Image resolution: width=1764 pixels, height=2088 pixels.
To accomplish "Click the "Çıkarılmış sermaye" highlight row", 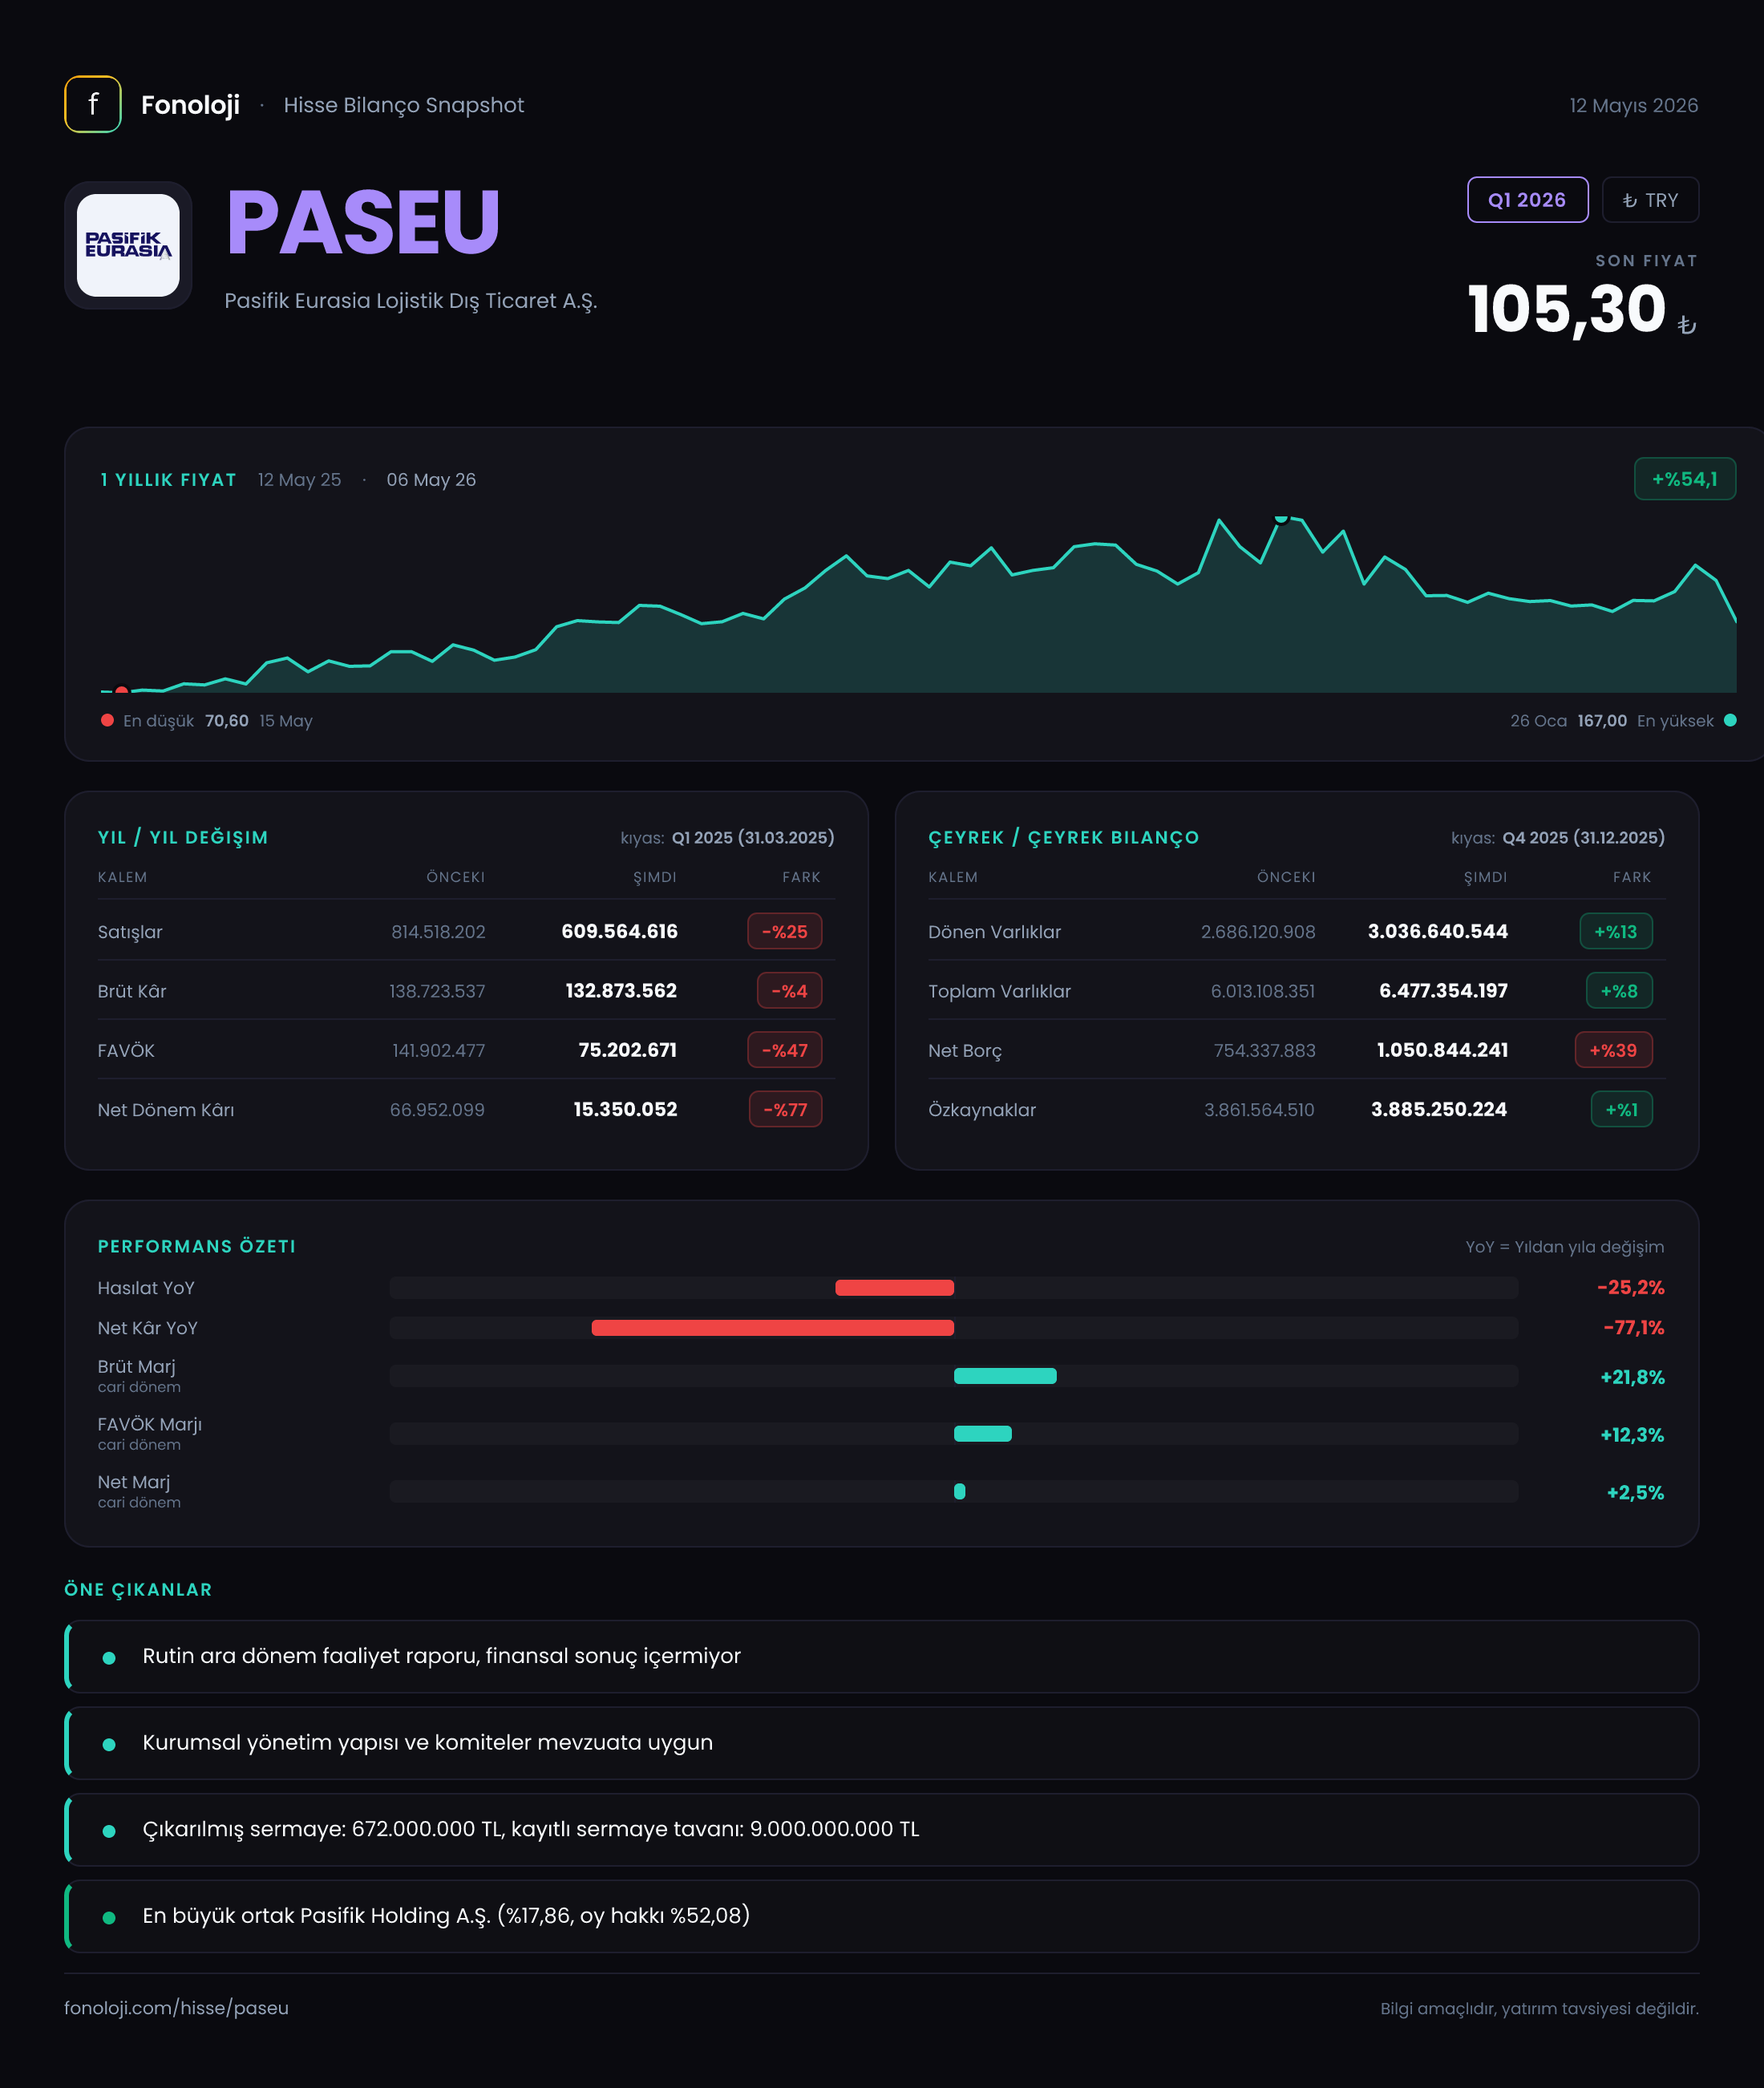I will (882, 1829).
